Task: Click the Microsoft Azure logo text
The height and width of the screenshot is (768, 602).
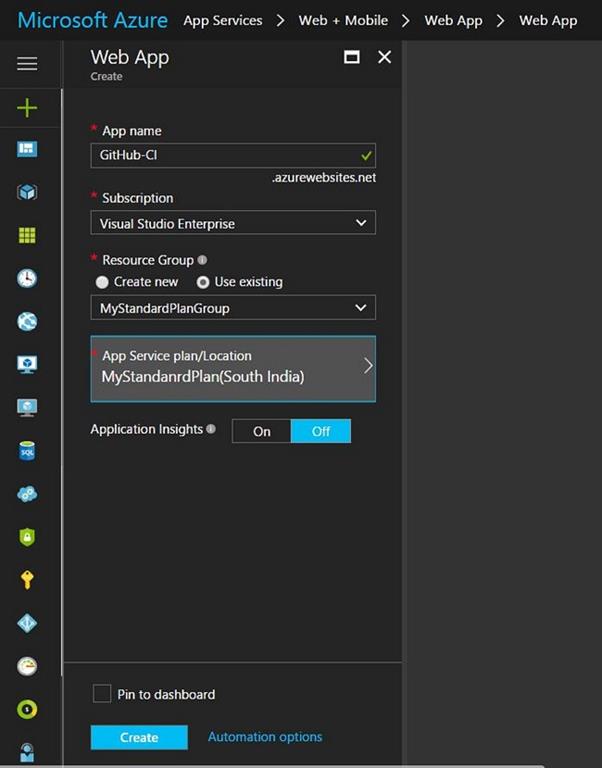Action: [x=93, y=21]
